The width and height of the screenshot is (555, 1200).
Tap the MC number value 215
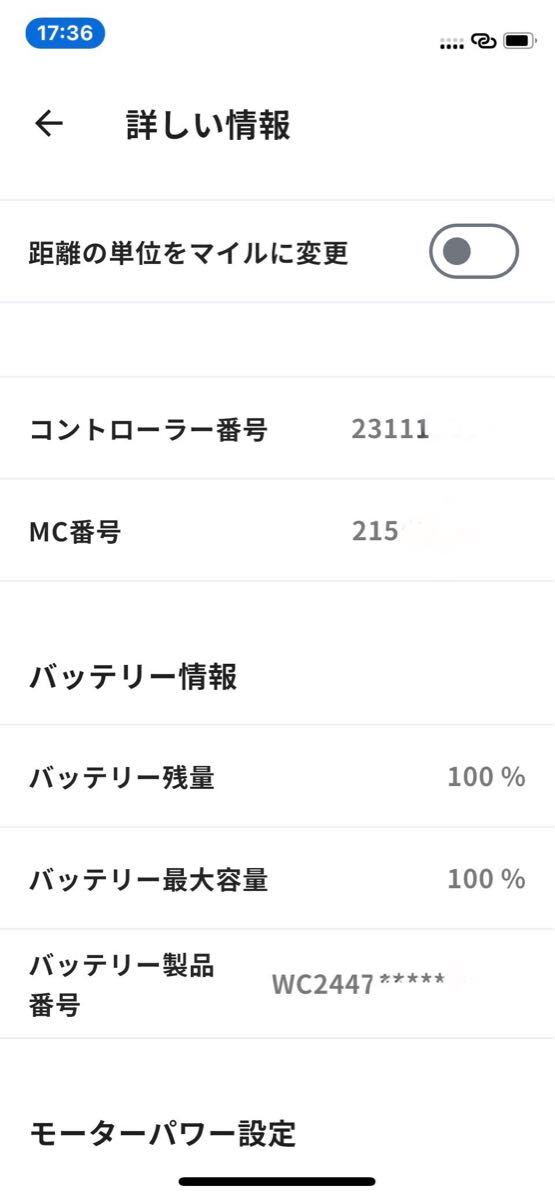[376, 531]
